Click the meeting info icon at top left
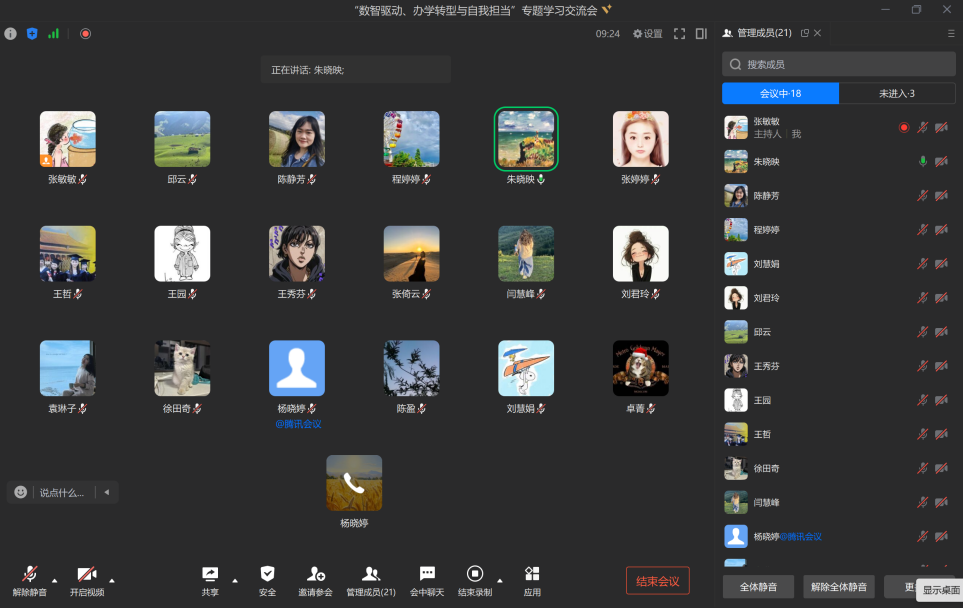This screenshot has width=963, height=608. pos(11,33)
